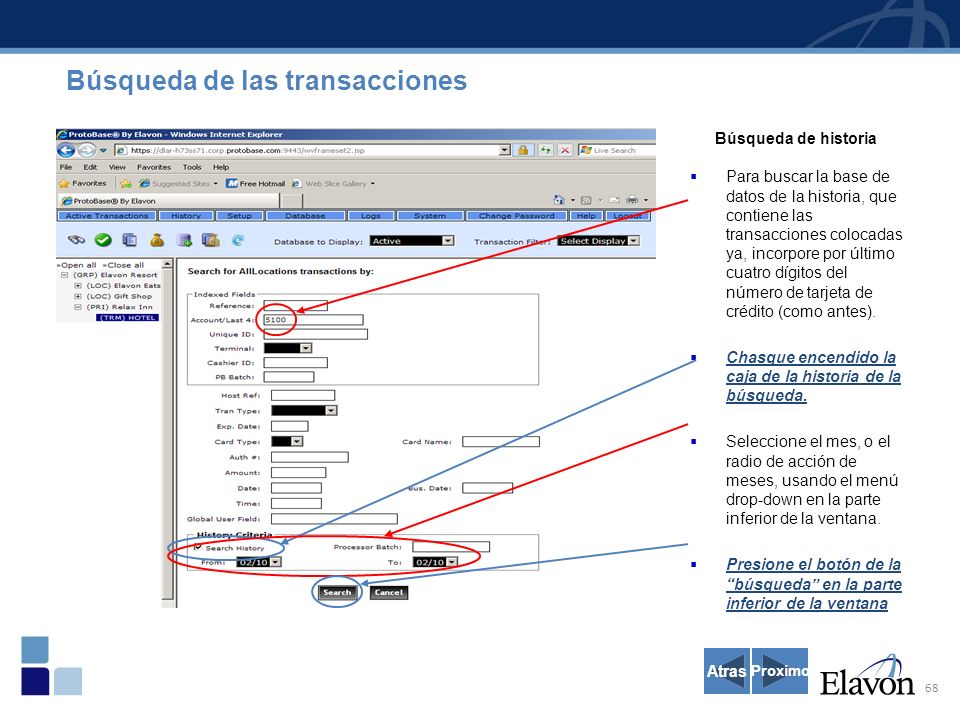Open the Database to Display dropdown

click(411, 241)
